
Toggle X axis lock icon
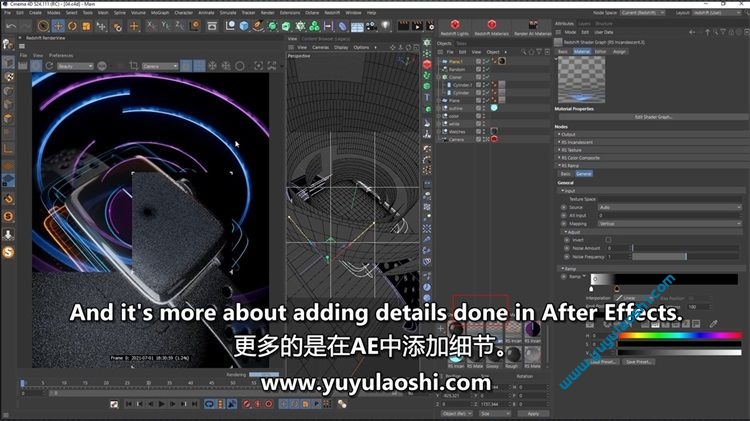pos(151,26)
